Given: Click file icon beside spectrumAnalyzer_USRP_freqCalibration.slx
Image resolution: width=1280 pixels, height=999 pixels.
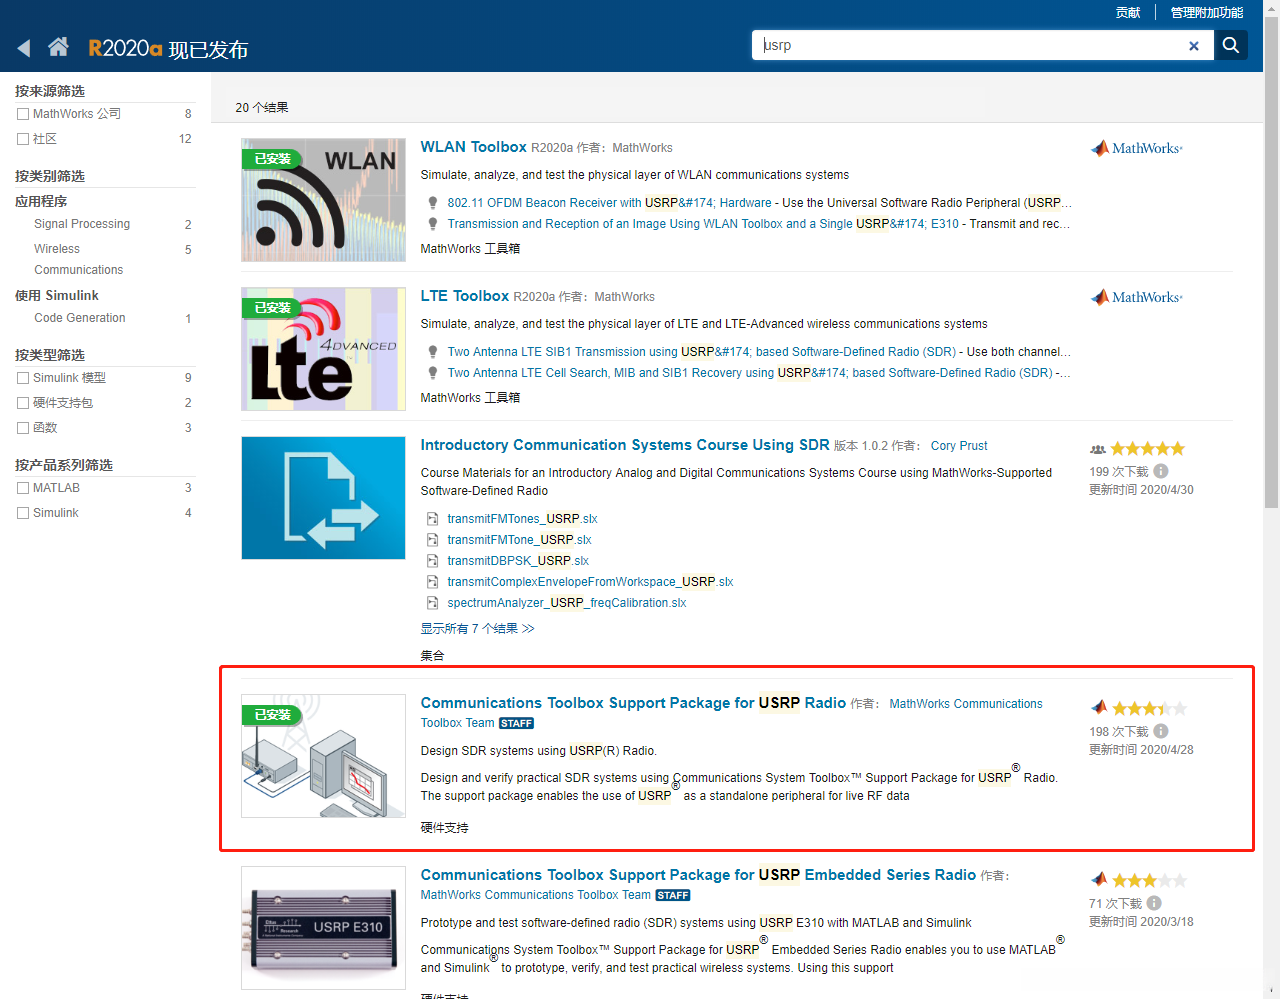Looking at the screenshot, I should coord(433,603).
